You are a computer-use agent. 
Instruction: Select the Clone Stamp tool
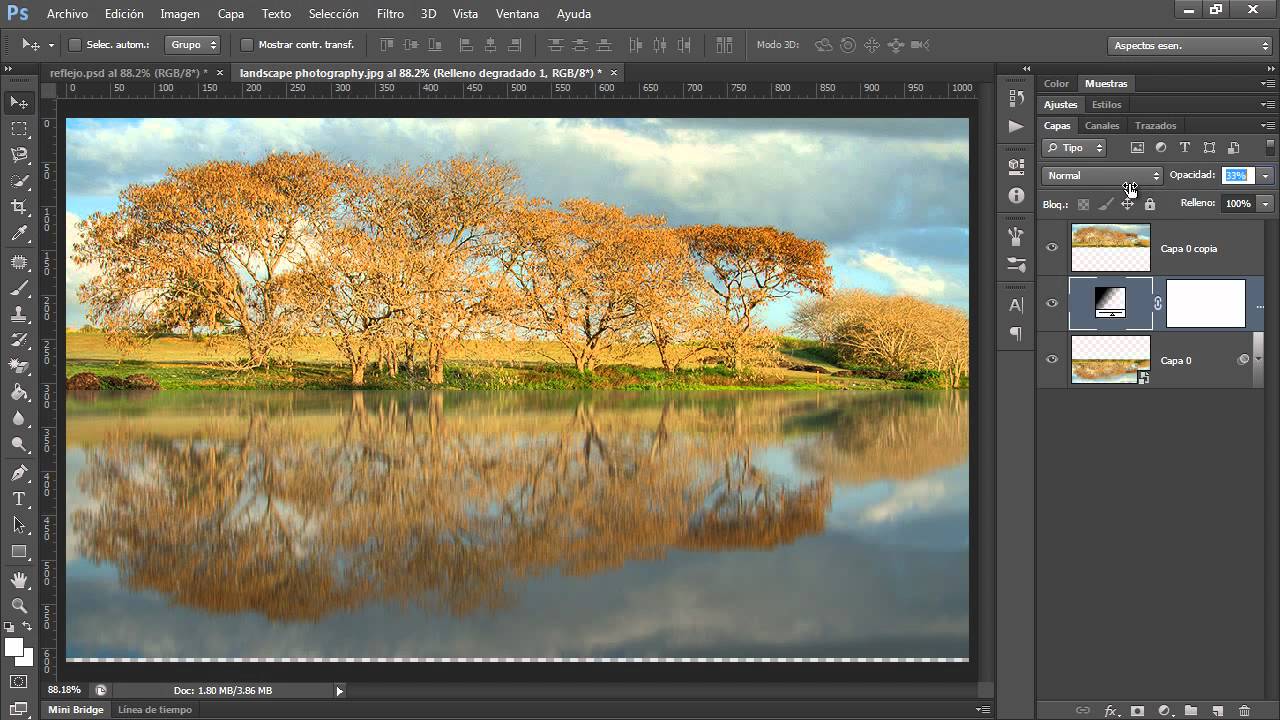(x=19, y=314)
